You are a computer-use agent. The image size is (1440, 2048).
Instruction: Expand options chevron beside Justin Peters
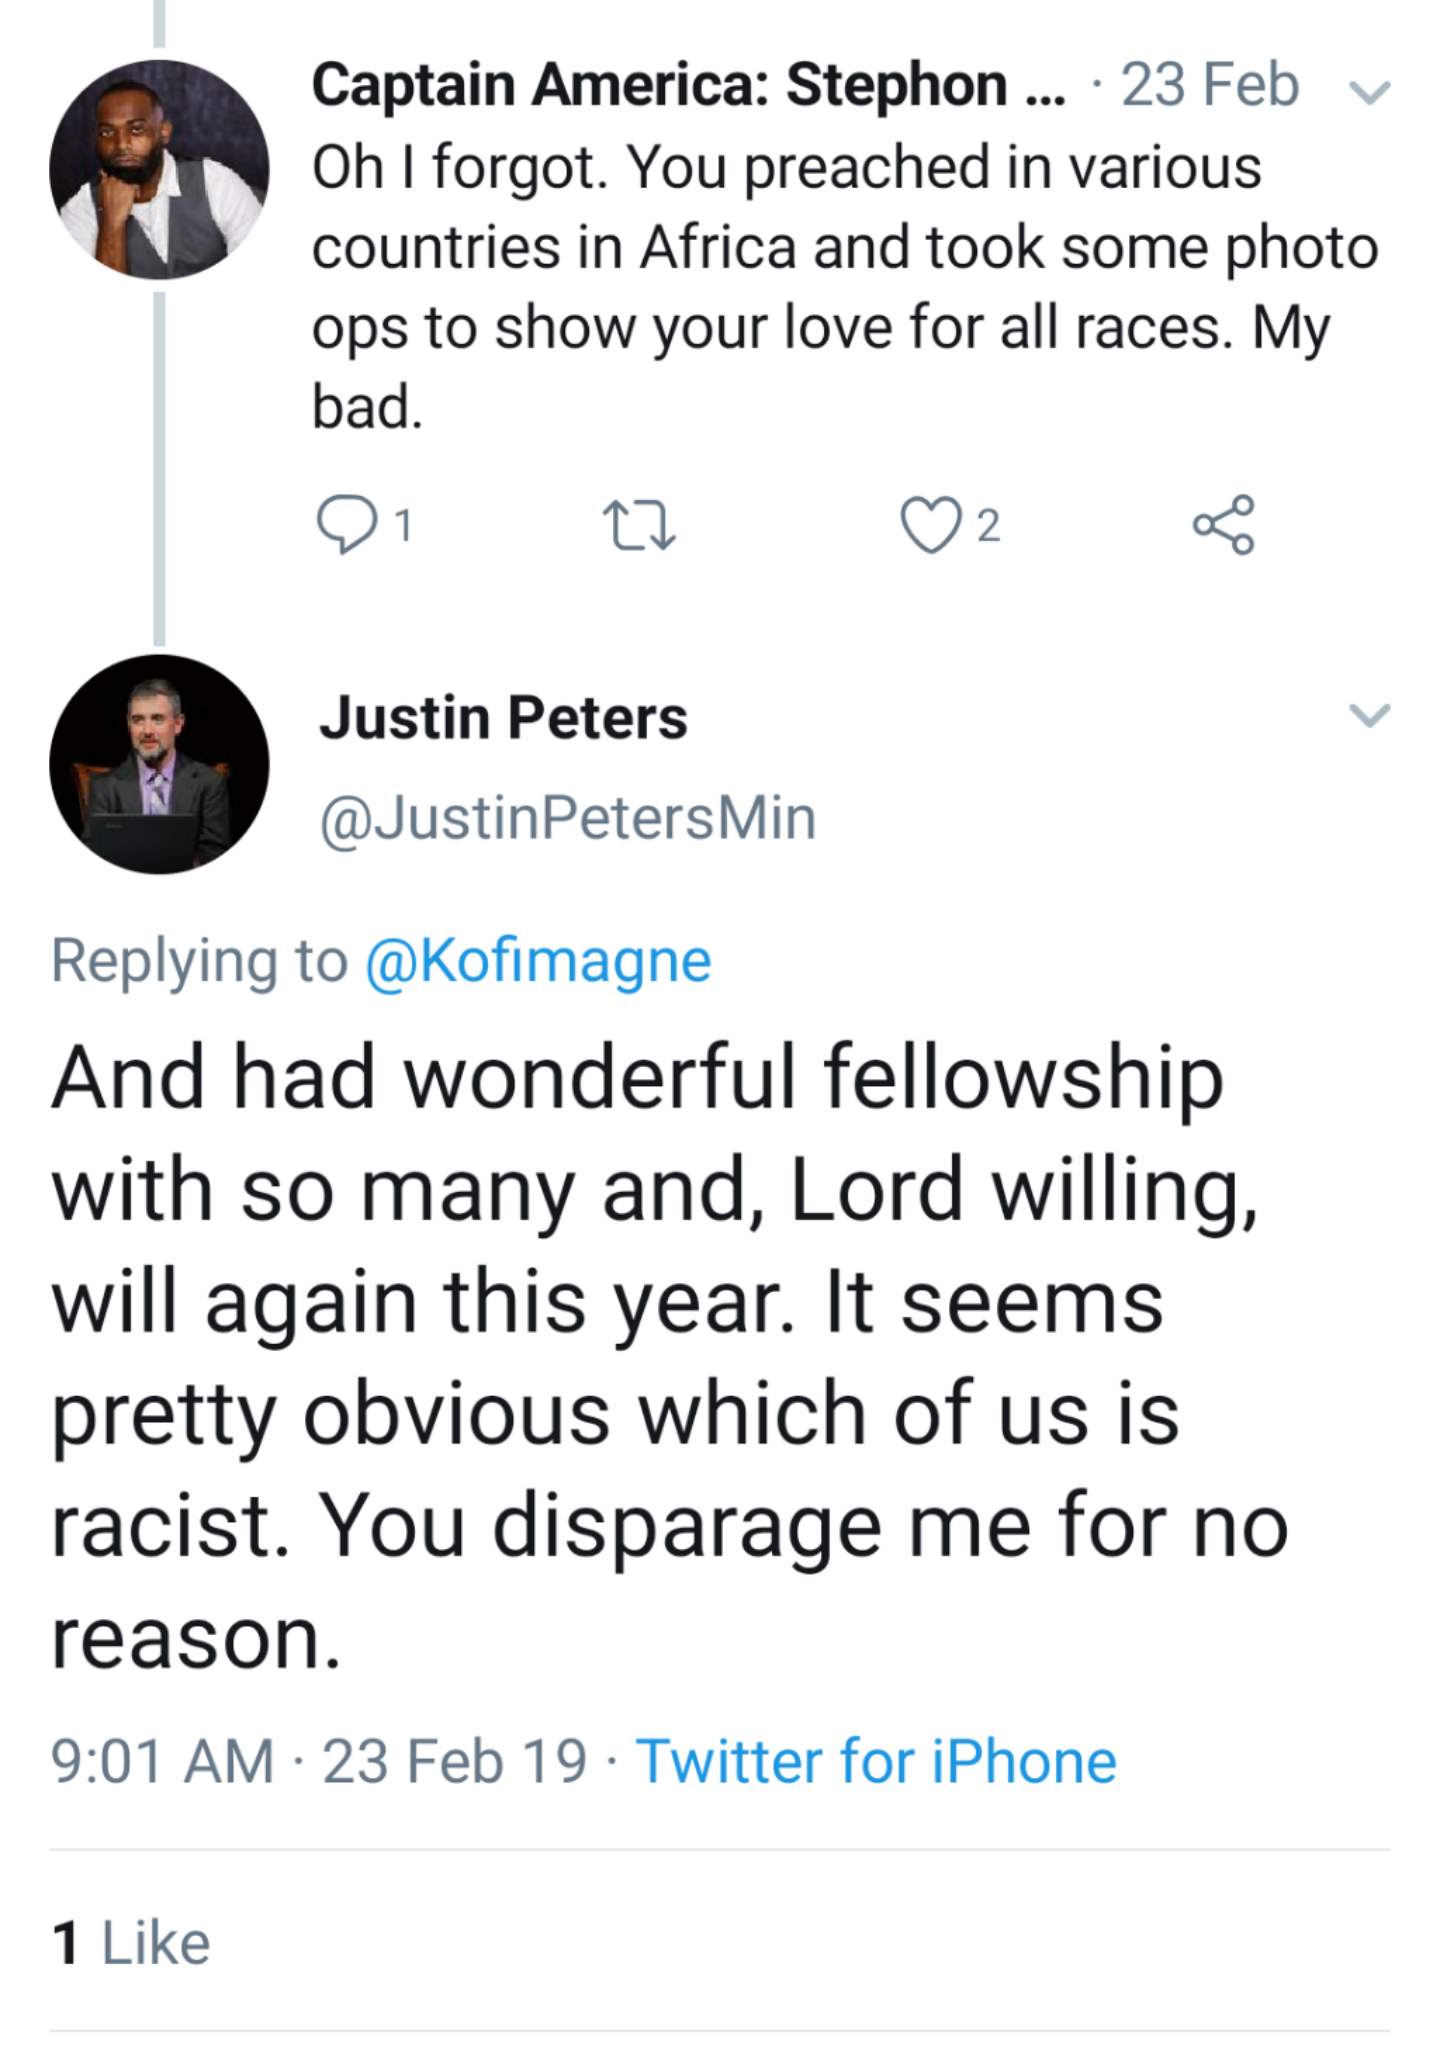click(1369, 714)
